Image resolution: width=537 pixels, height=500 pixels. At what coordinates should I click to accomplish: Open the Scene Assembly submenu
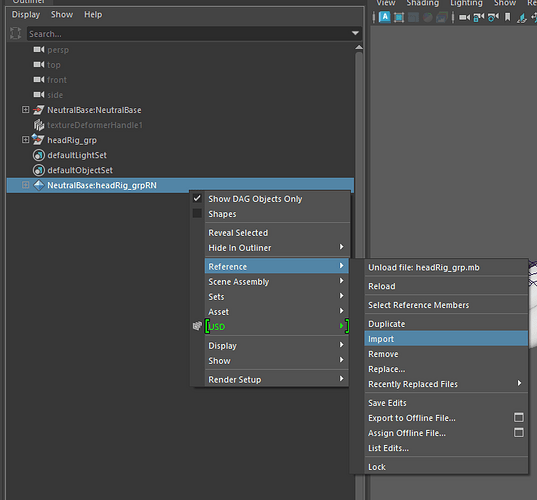pos(277,282)
